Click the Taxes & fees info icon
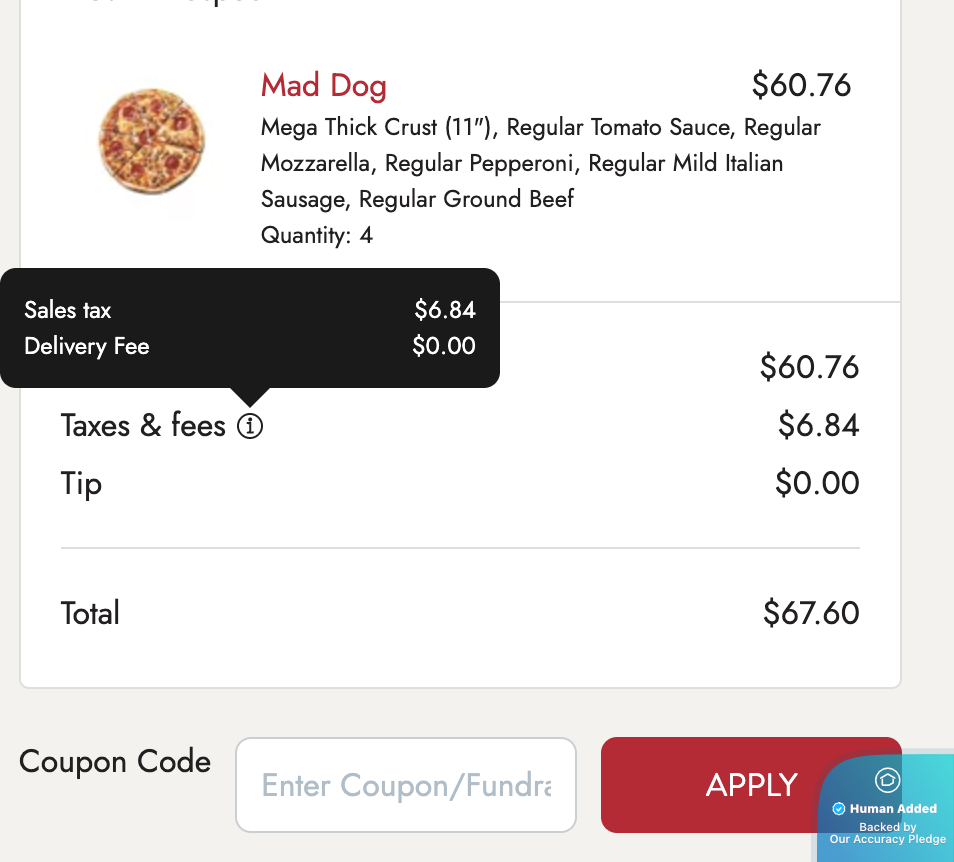954x862 pixels. tap(250, 427)
